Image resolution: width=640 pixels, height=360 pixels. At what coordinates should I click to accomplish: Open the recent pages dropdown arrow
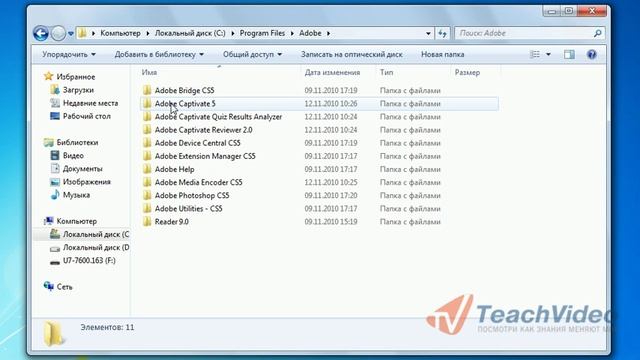pos(71,33)
